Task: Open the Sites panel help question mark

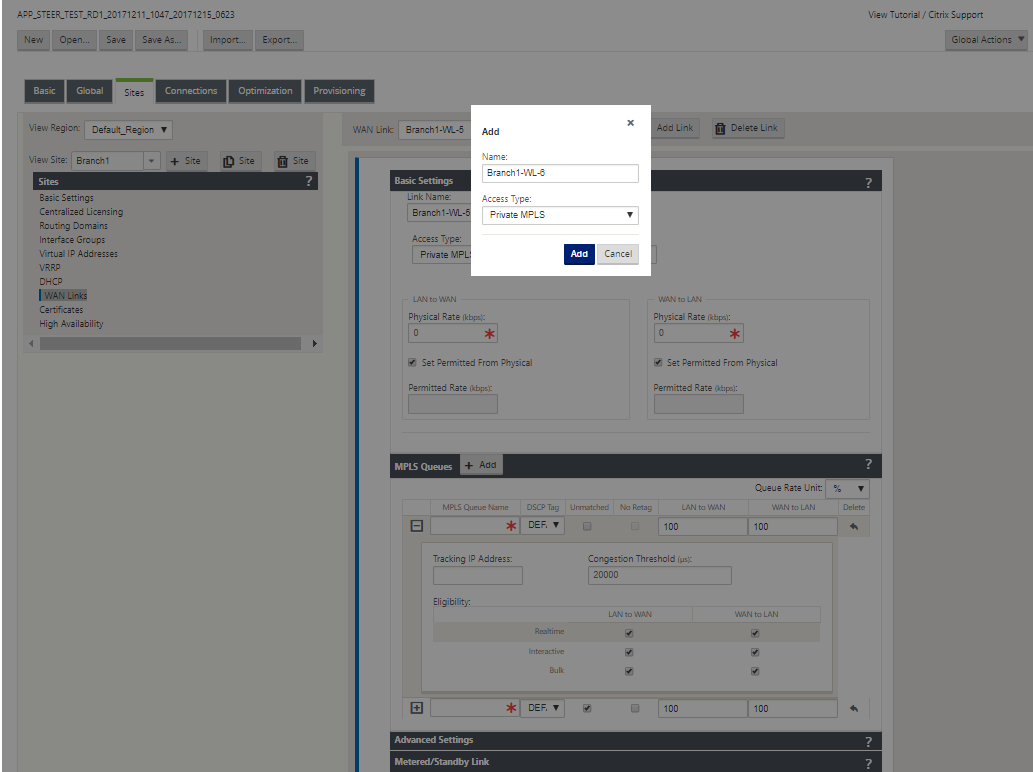Action: coord(309,180)
